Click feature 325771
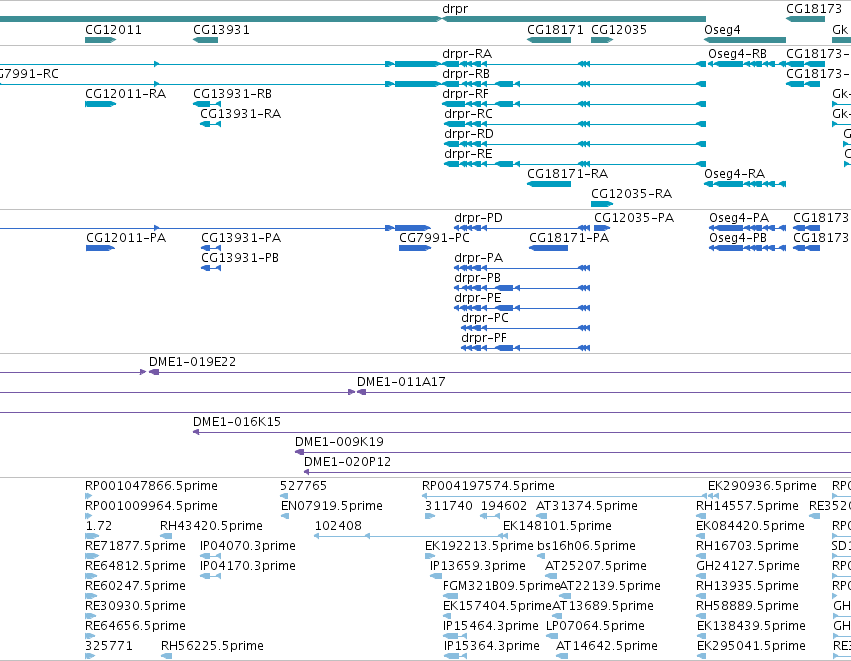Viewport: 851px width, 661px height. [x=109, y=646]
